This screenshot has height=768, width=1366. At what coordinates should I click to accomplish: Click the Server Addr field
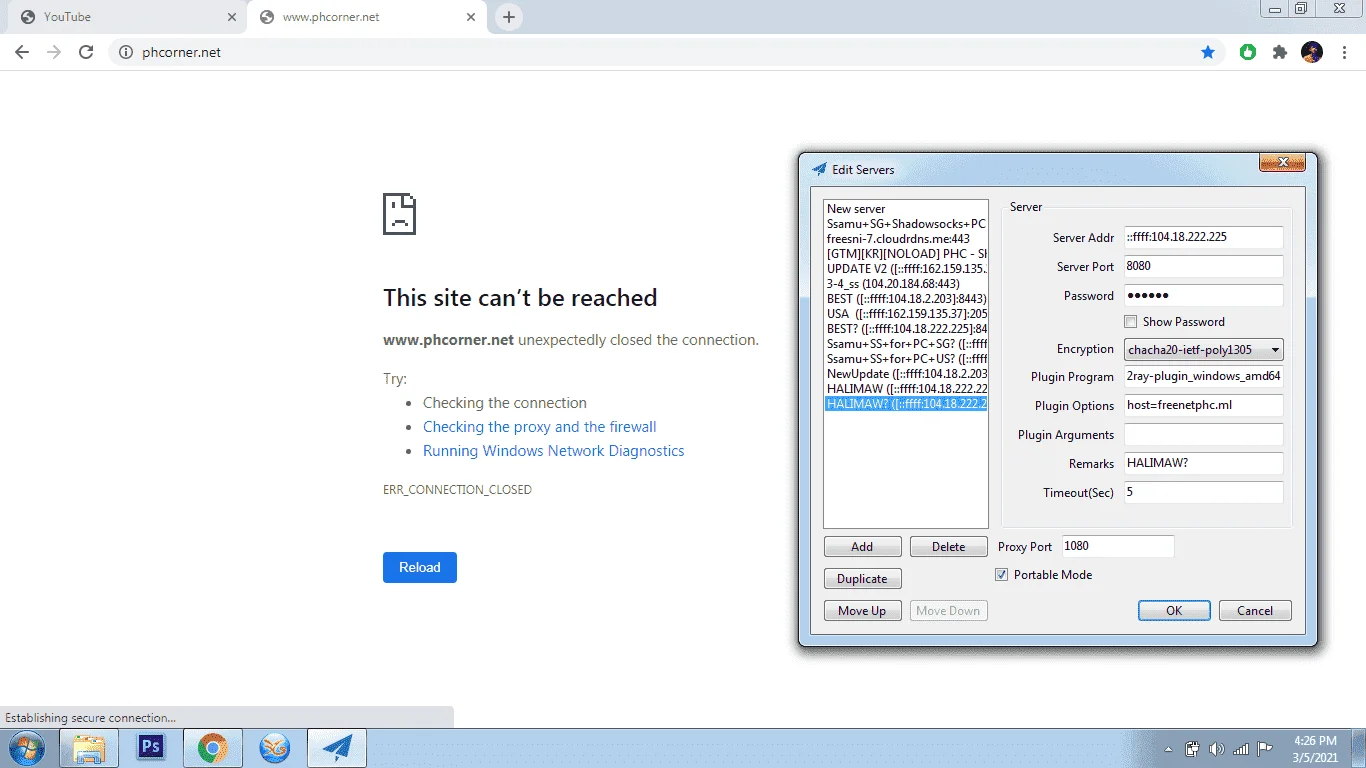point(1203,238)
